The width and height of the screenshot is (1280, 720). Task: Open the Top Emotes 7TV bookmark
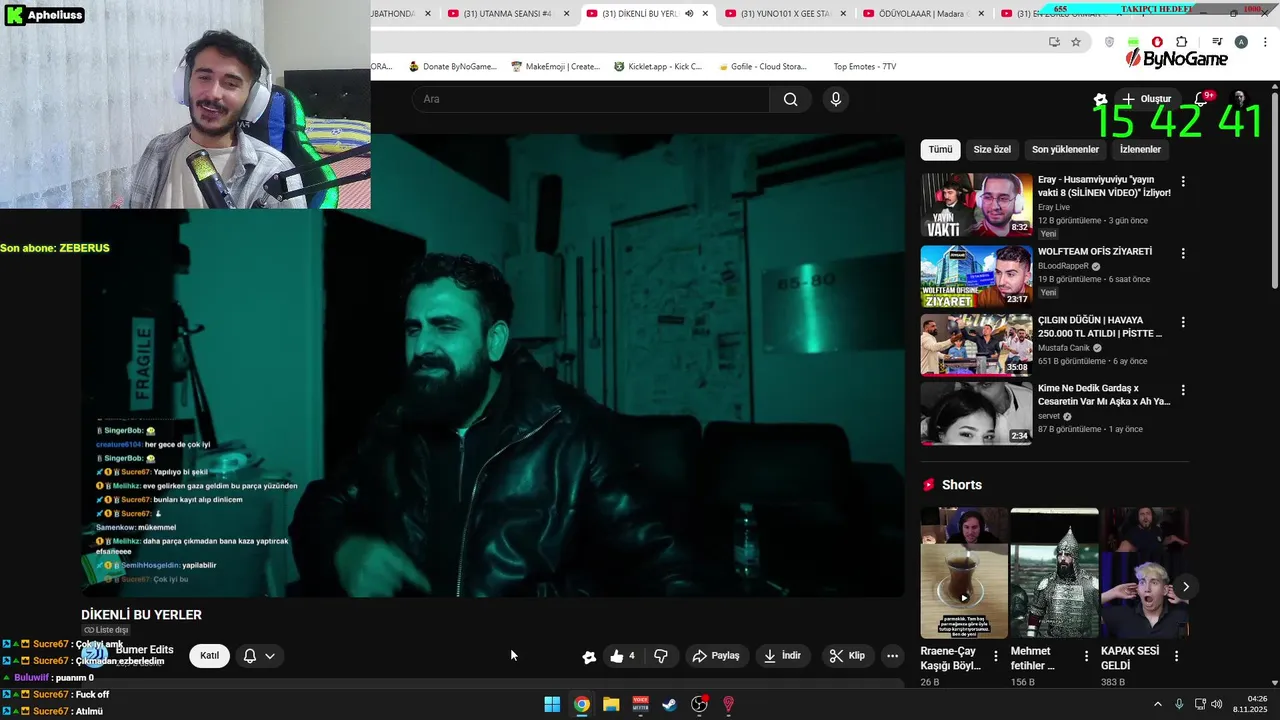point(864,66)
